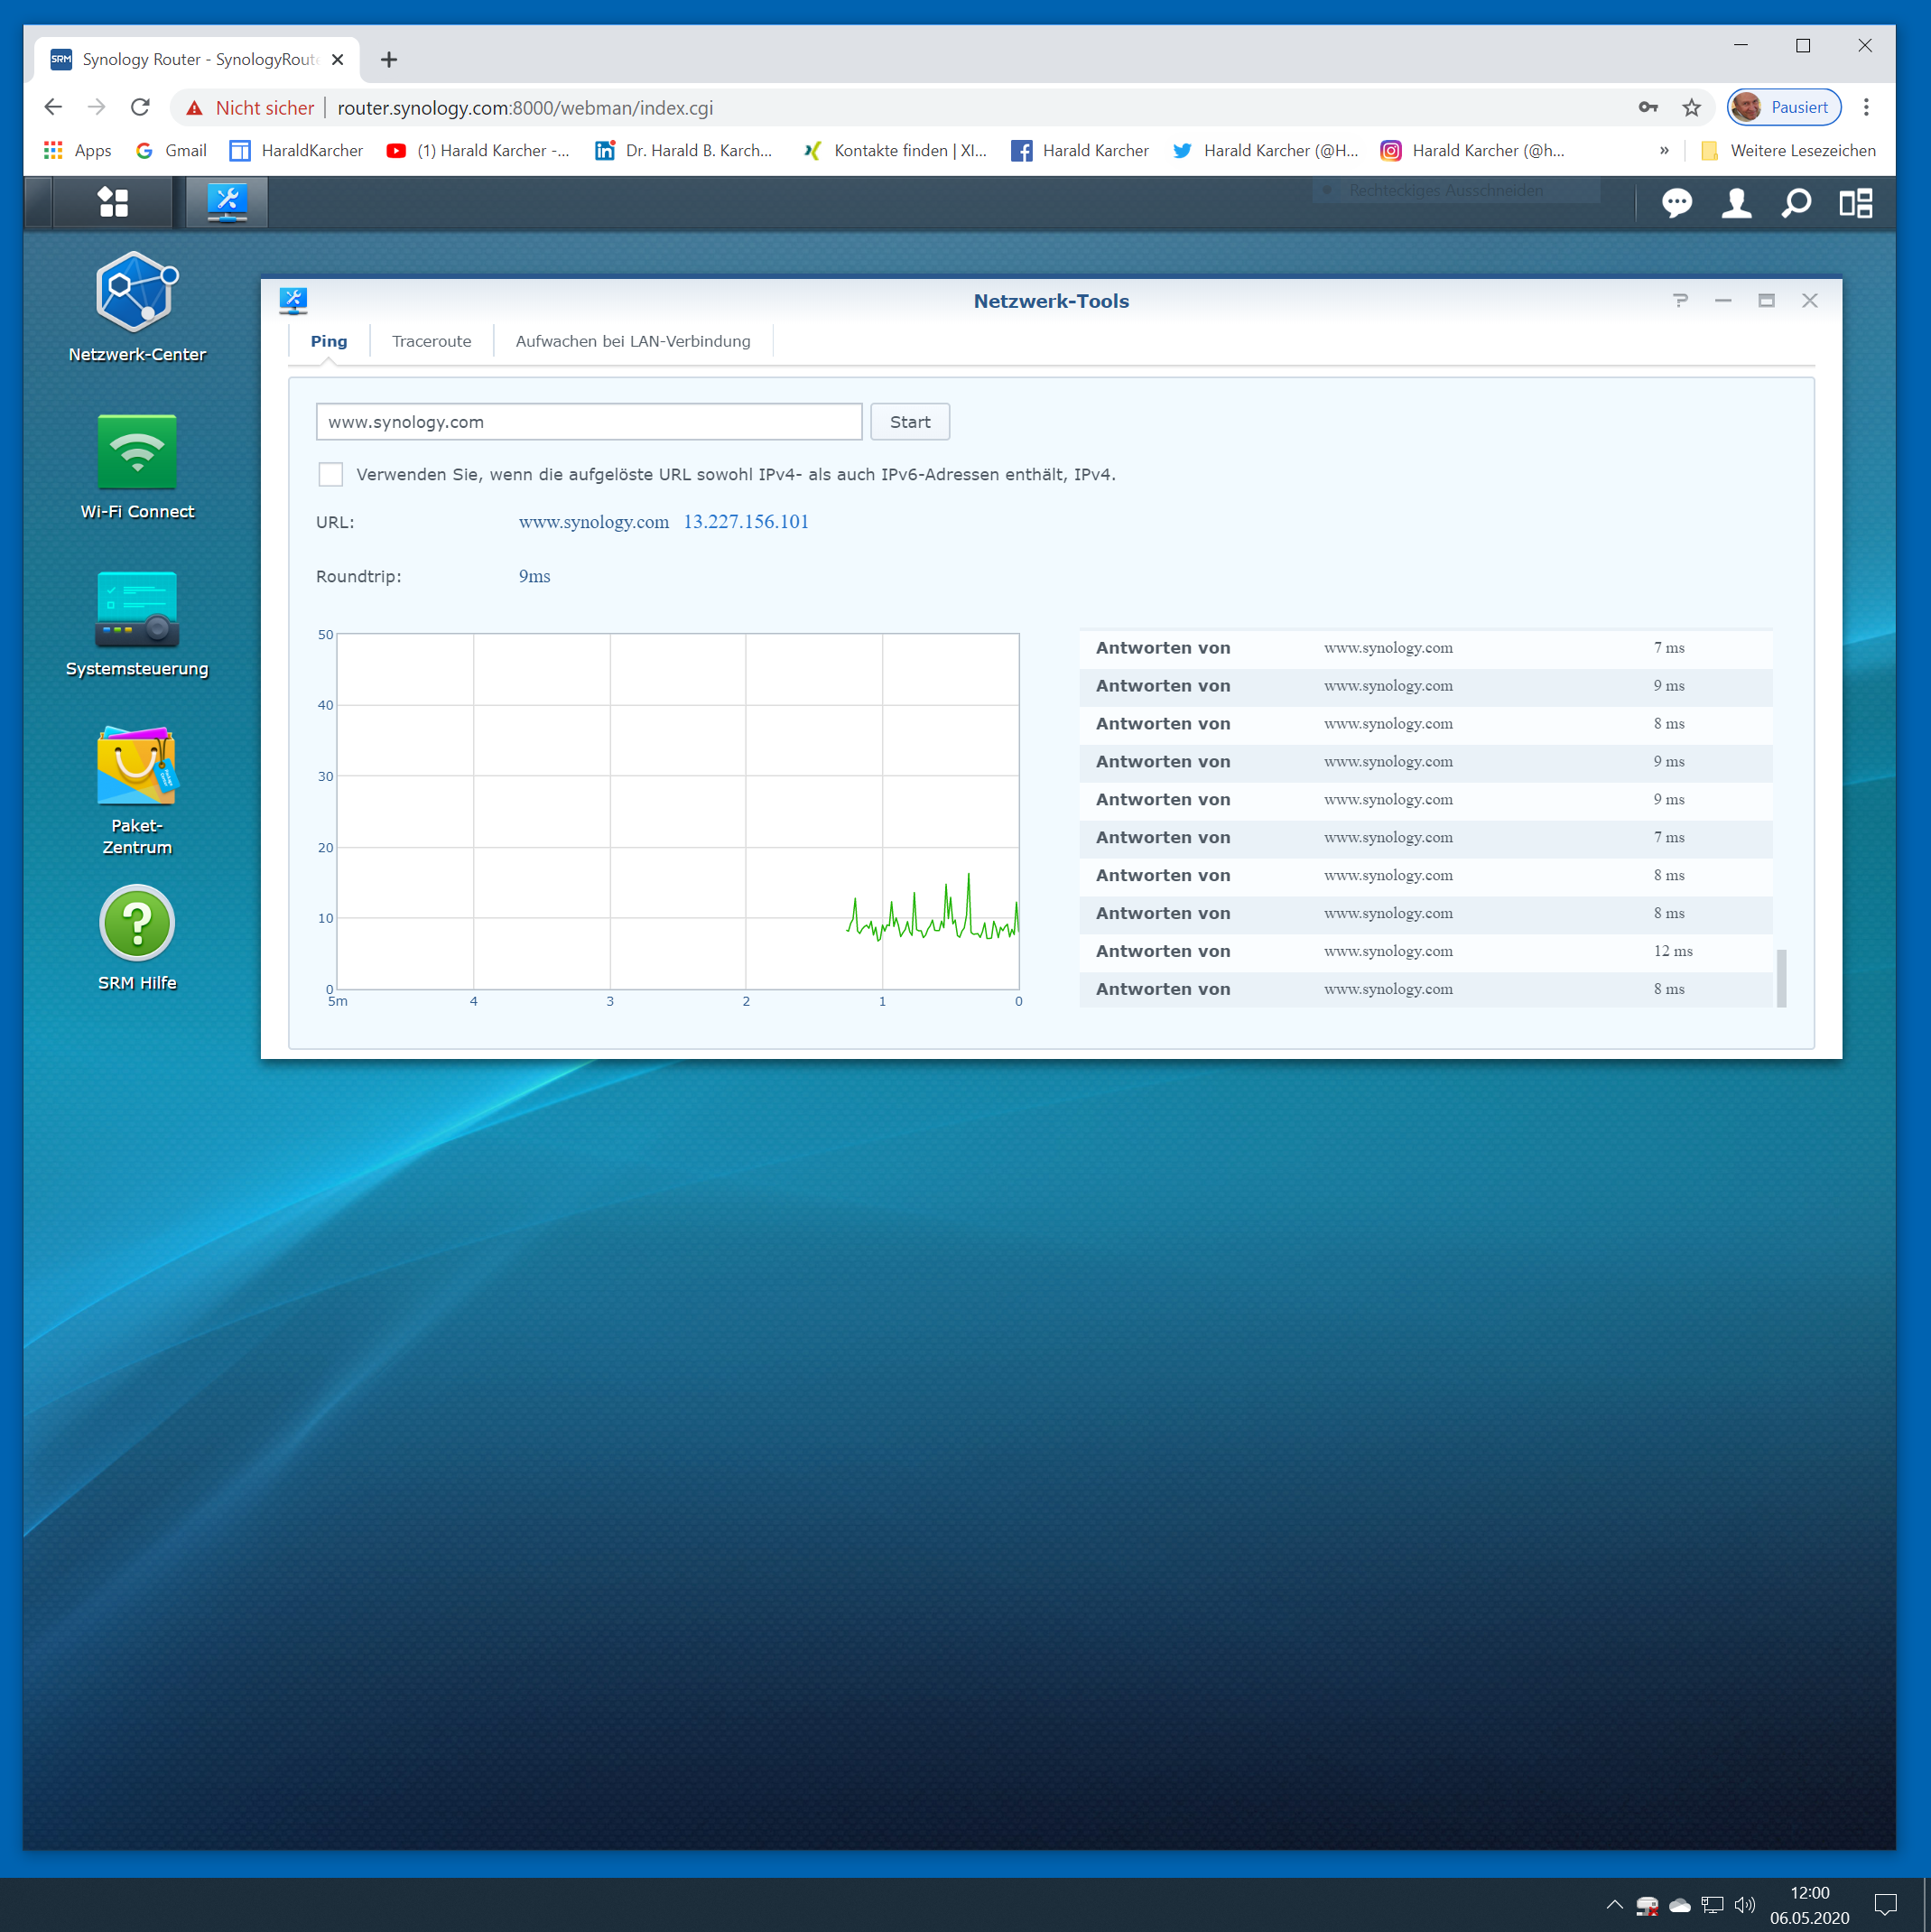This screenshot has height=1932, width=1931.
Task: Open the user options person icon
Action: 1736,204
